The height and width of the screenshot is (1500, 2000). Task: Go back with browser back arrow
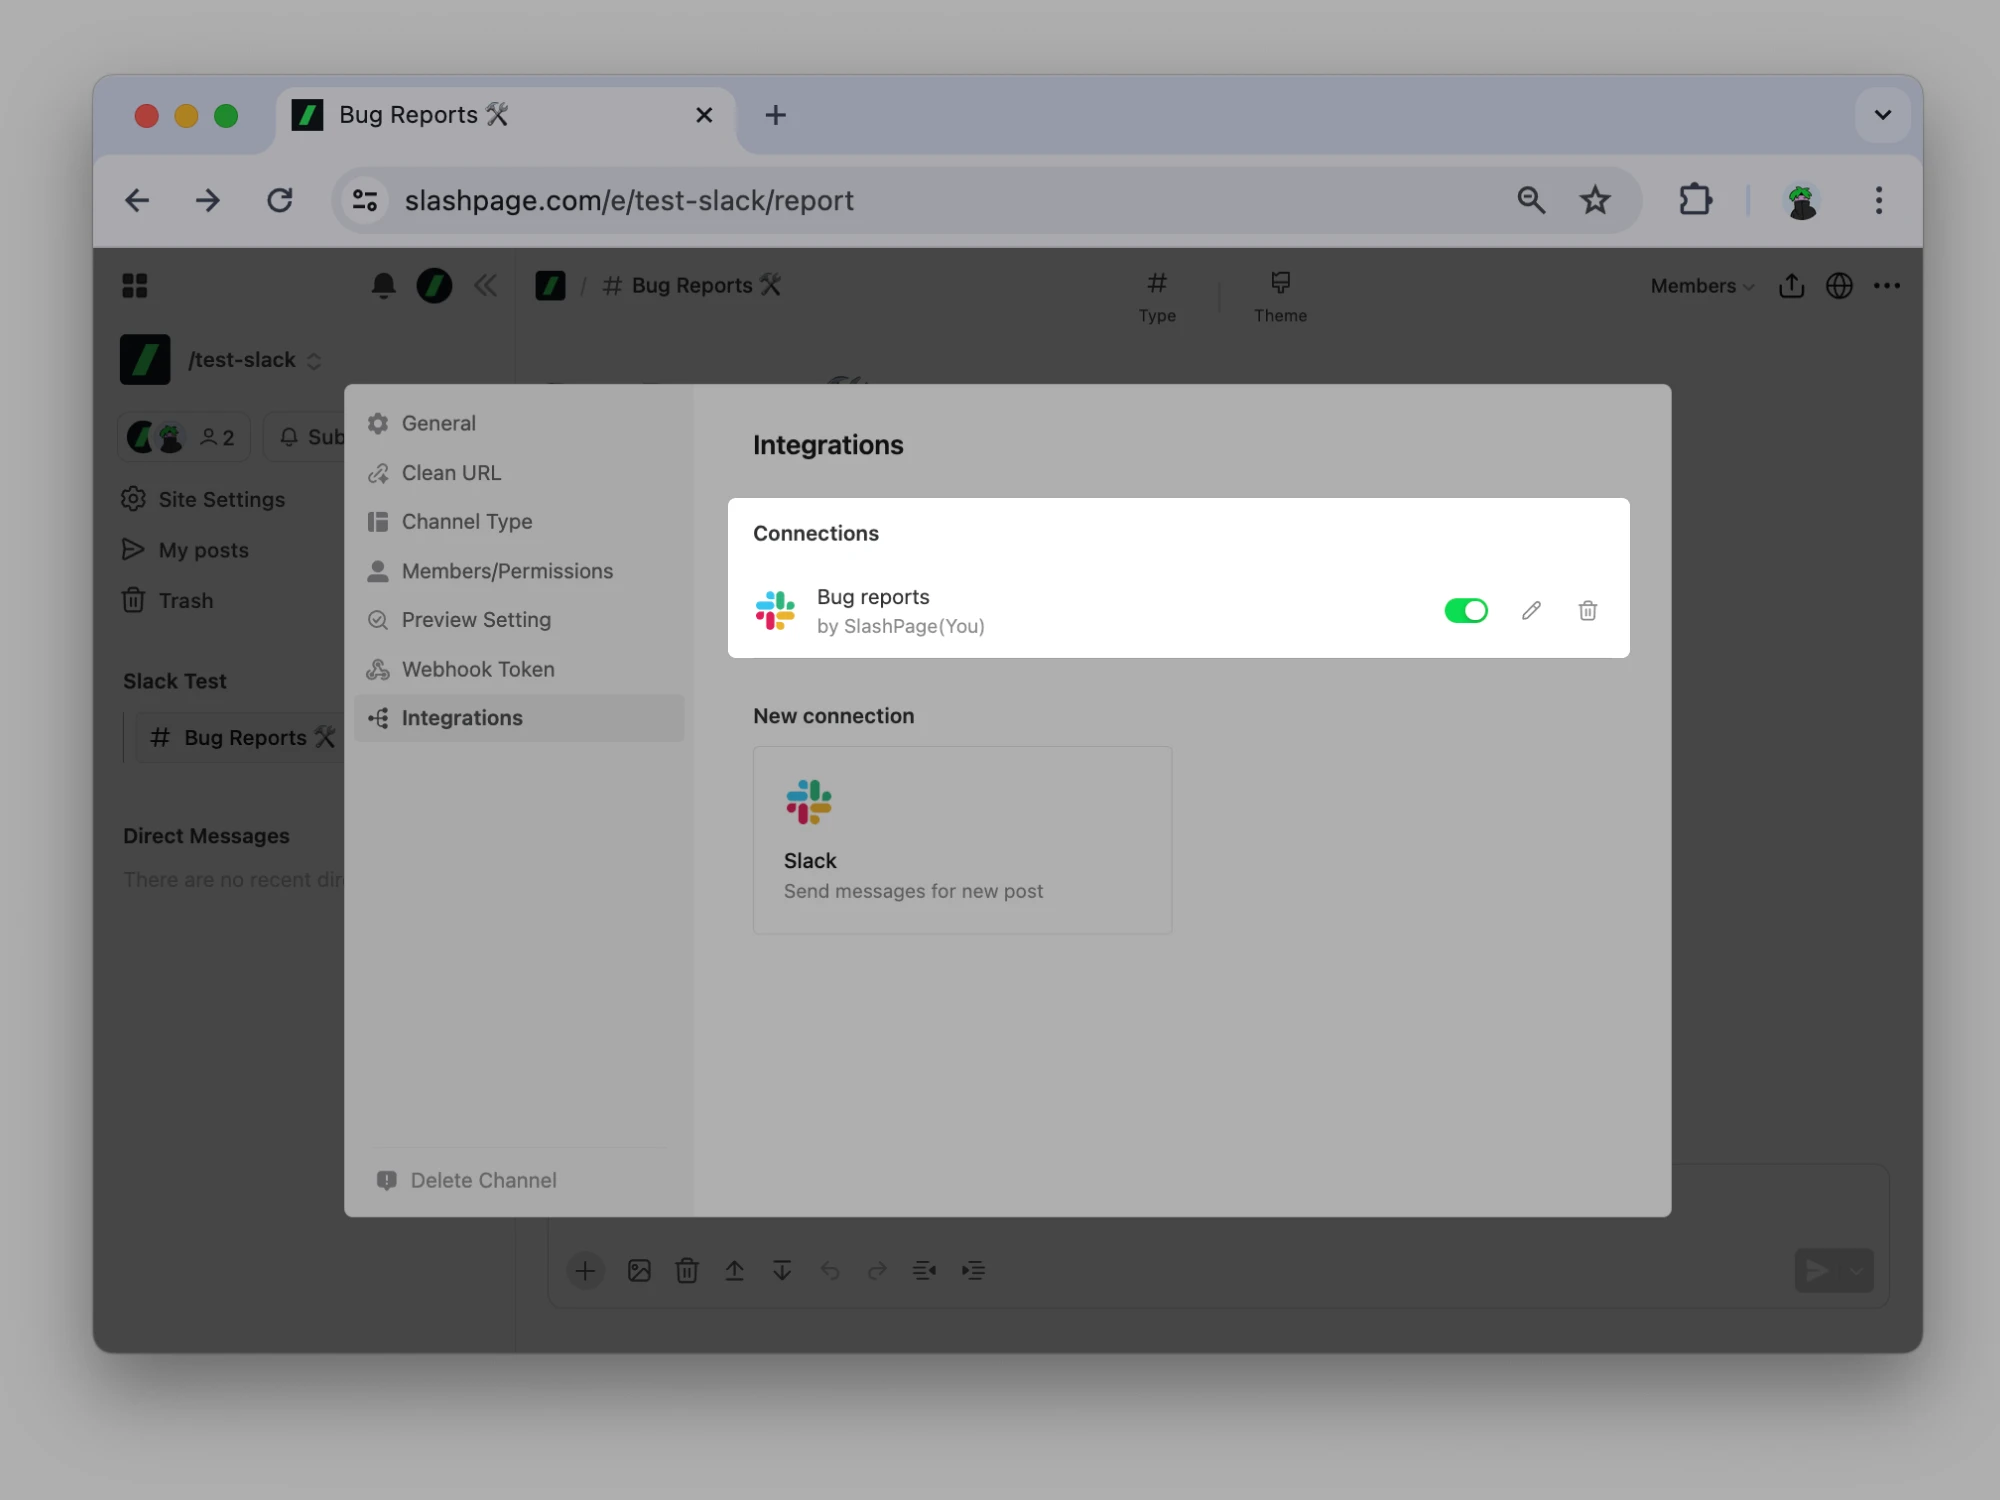(x=137, y=201)
